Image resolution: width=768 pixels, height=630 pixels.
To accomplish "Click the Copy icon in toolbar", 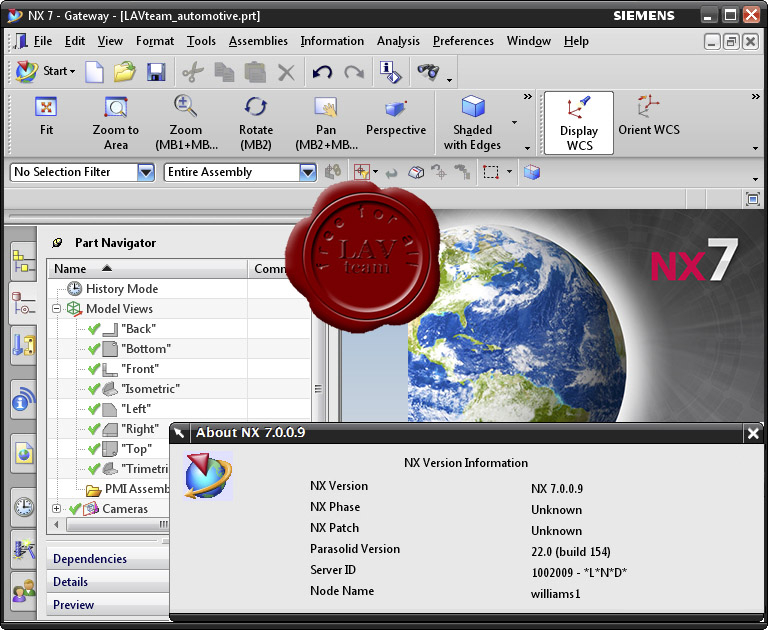I will point(224,73).
